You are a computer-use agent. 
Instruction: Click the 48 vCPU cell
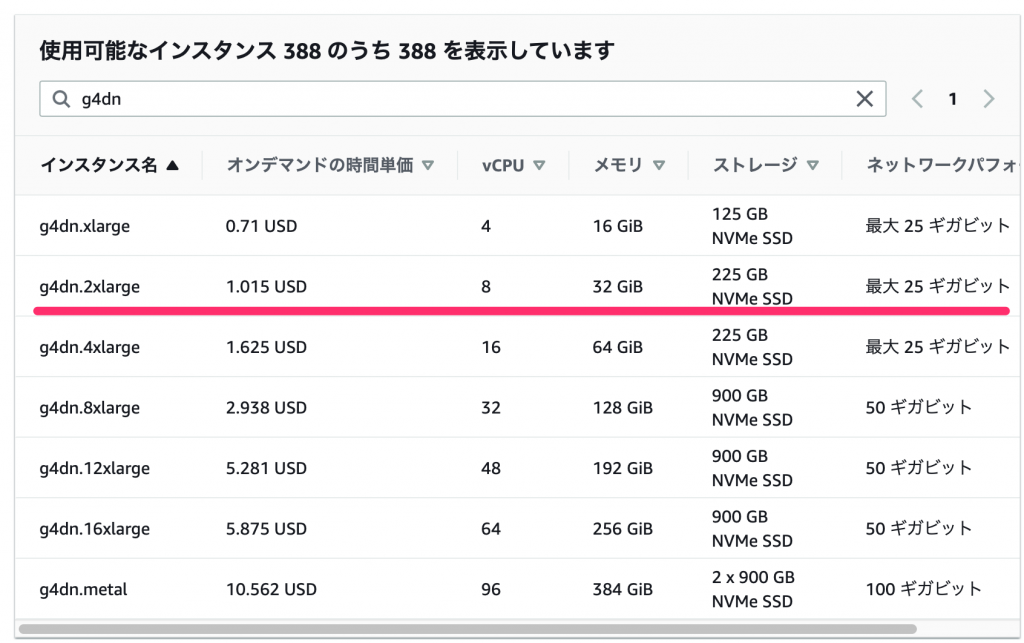pyautogui.click(x=491, y=468)
